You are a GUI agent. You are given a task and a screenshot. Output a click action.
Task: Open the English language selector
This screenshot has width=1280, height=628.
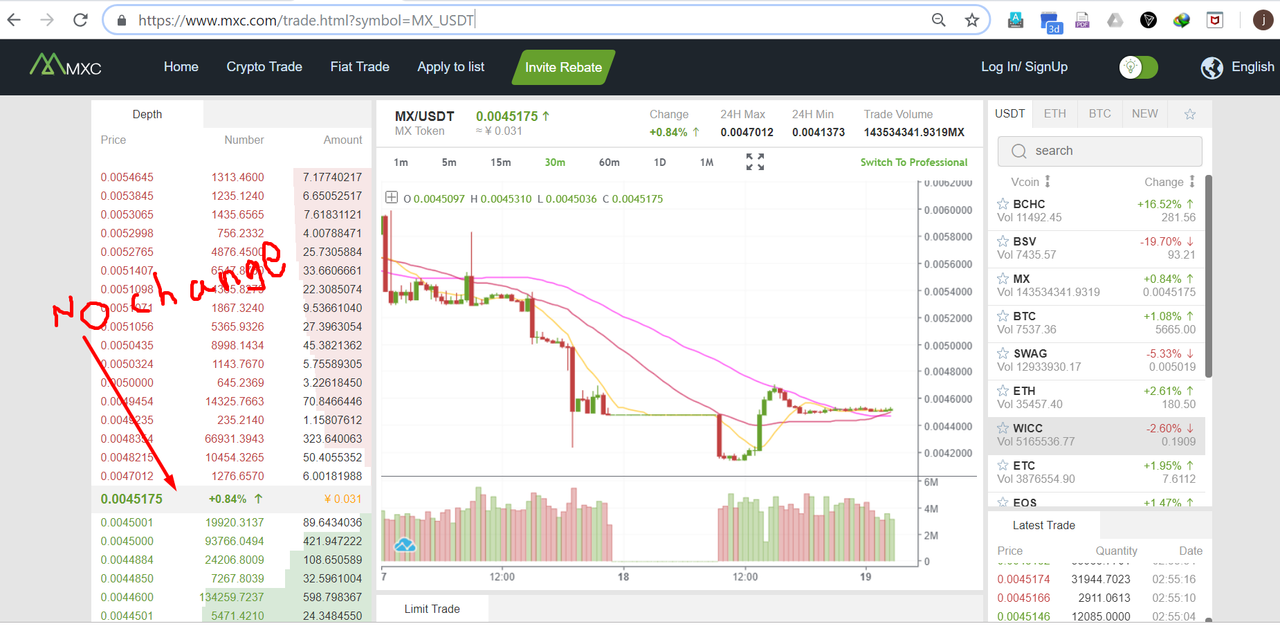coord(1253,67)
